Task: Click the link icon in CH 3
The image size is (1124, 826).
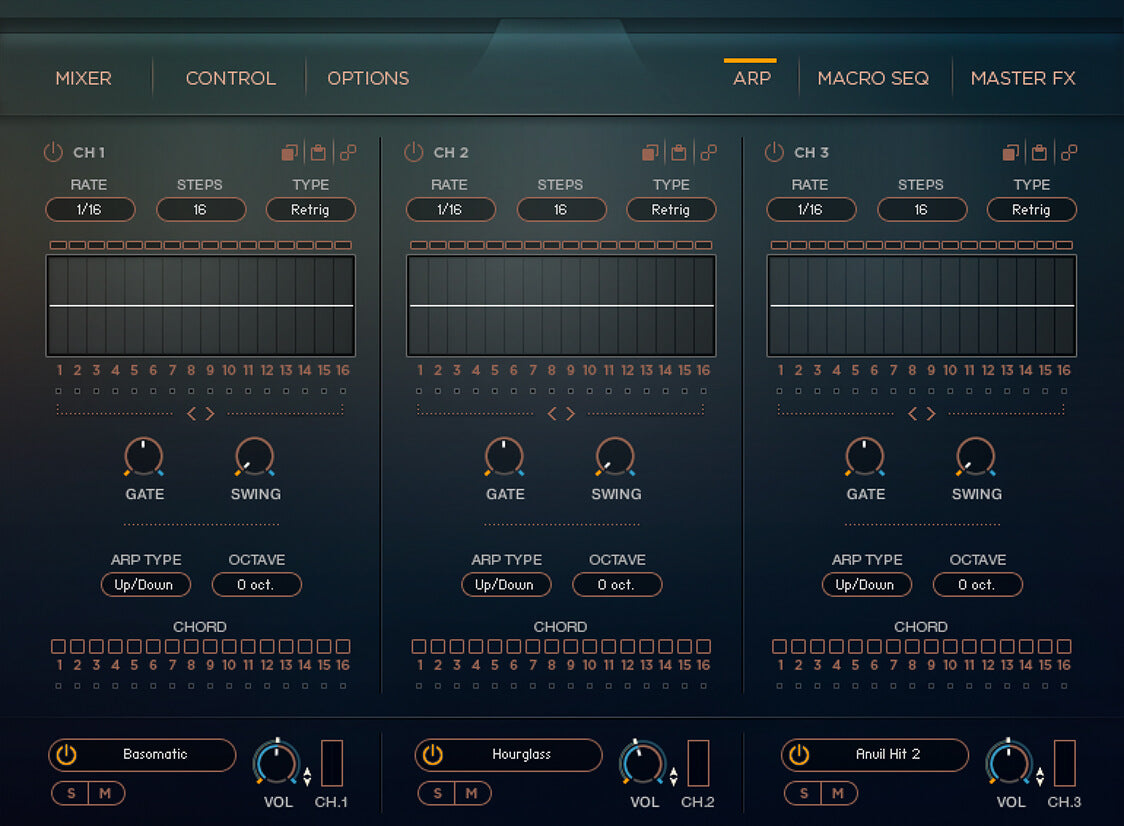Action: 1069,153
